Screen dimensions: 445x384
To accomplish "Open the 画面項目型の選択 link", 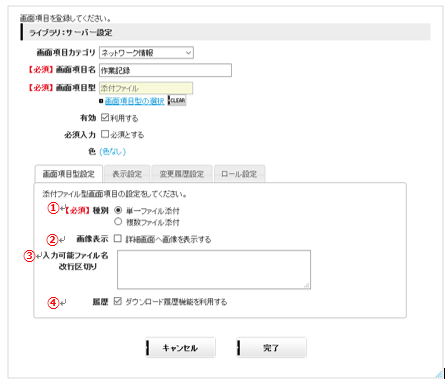I will pos(135,101).
